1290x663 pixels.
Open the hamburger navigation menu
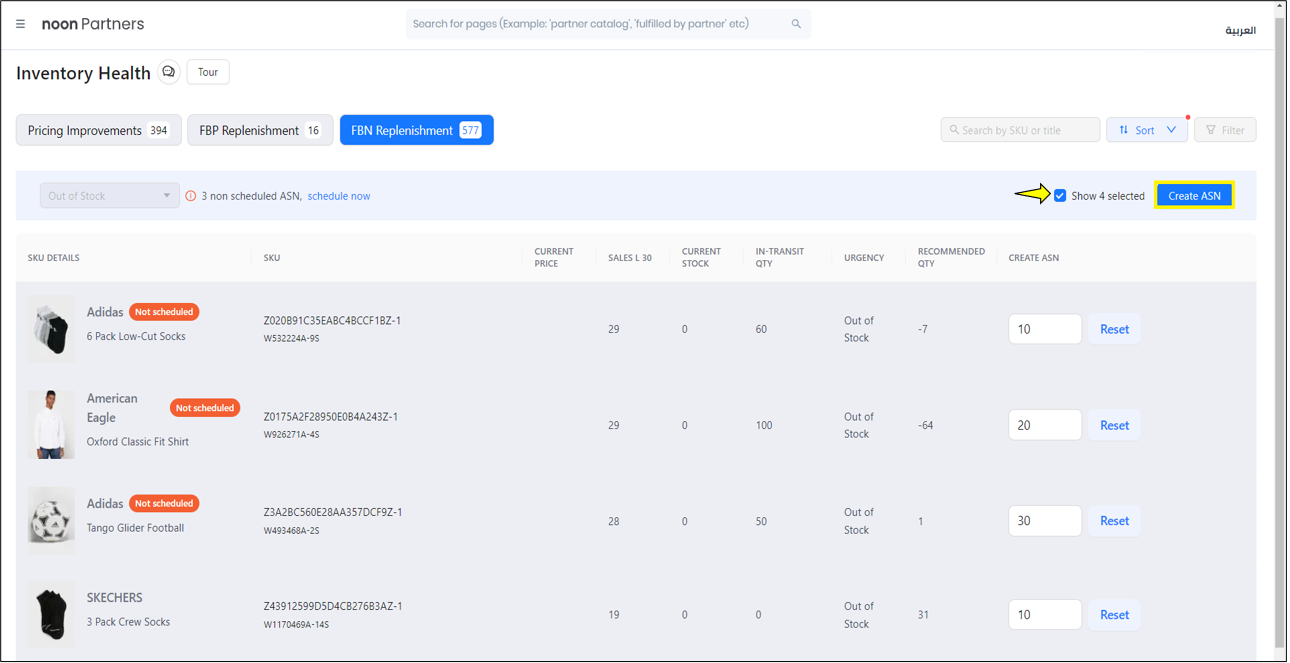pyautogui.click(x=20, y=24)
